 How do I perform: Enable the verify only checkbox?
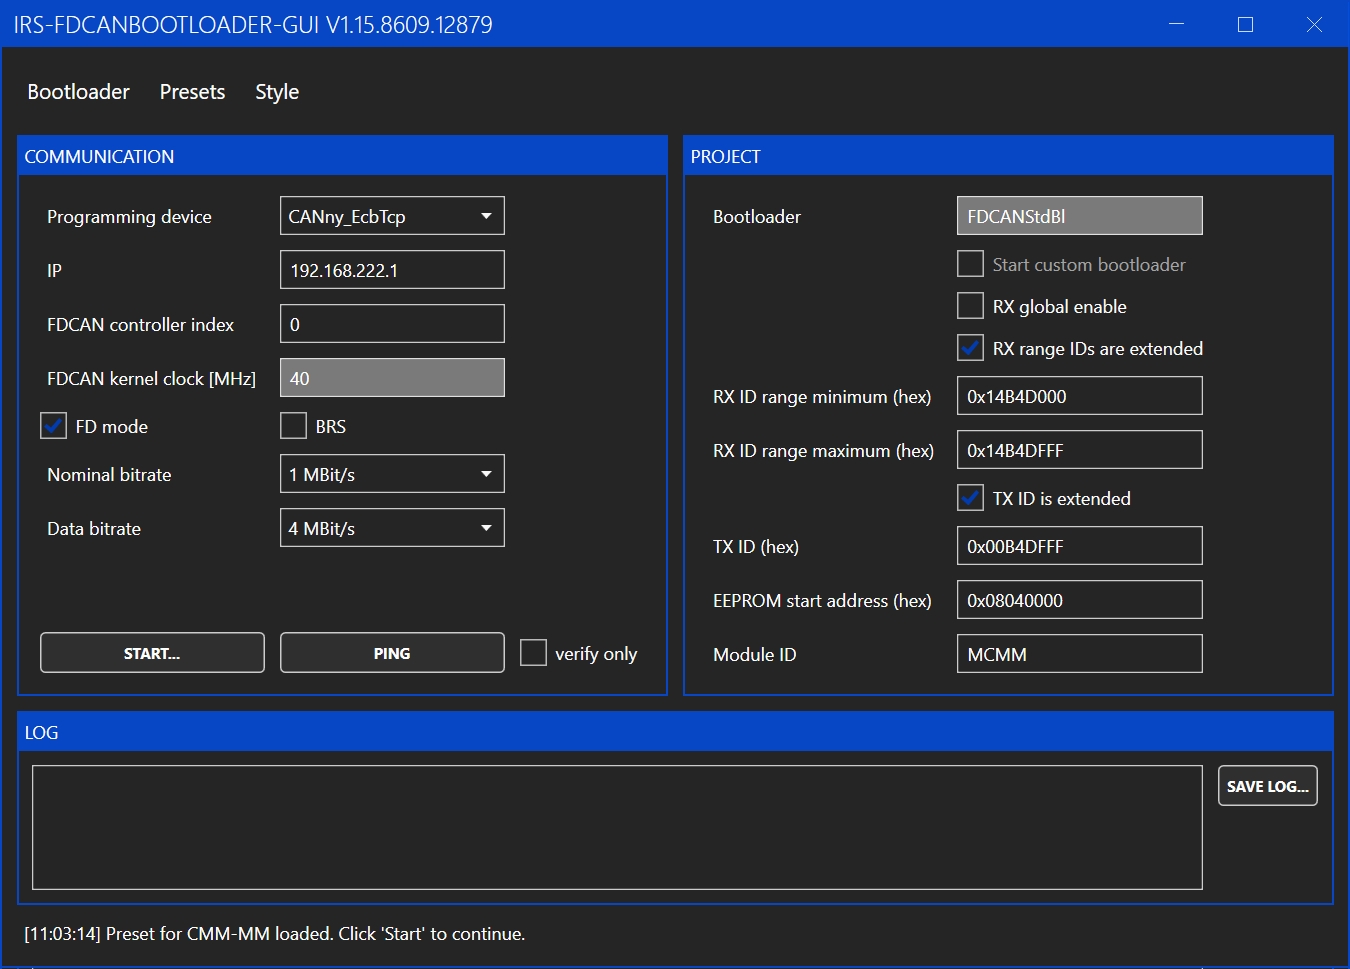(x=534, y=653)
